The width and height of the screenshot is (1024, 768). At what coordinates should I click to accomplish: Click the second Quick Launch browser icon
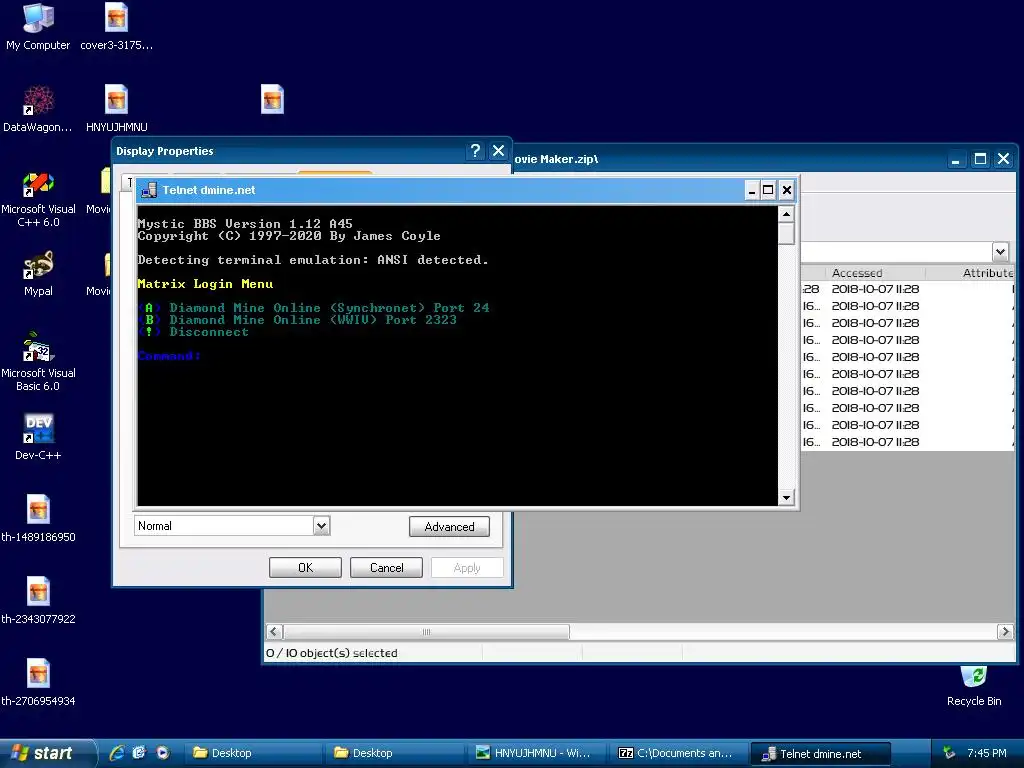pyautogui.click(x=139, y=753)
